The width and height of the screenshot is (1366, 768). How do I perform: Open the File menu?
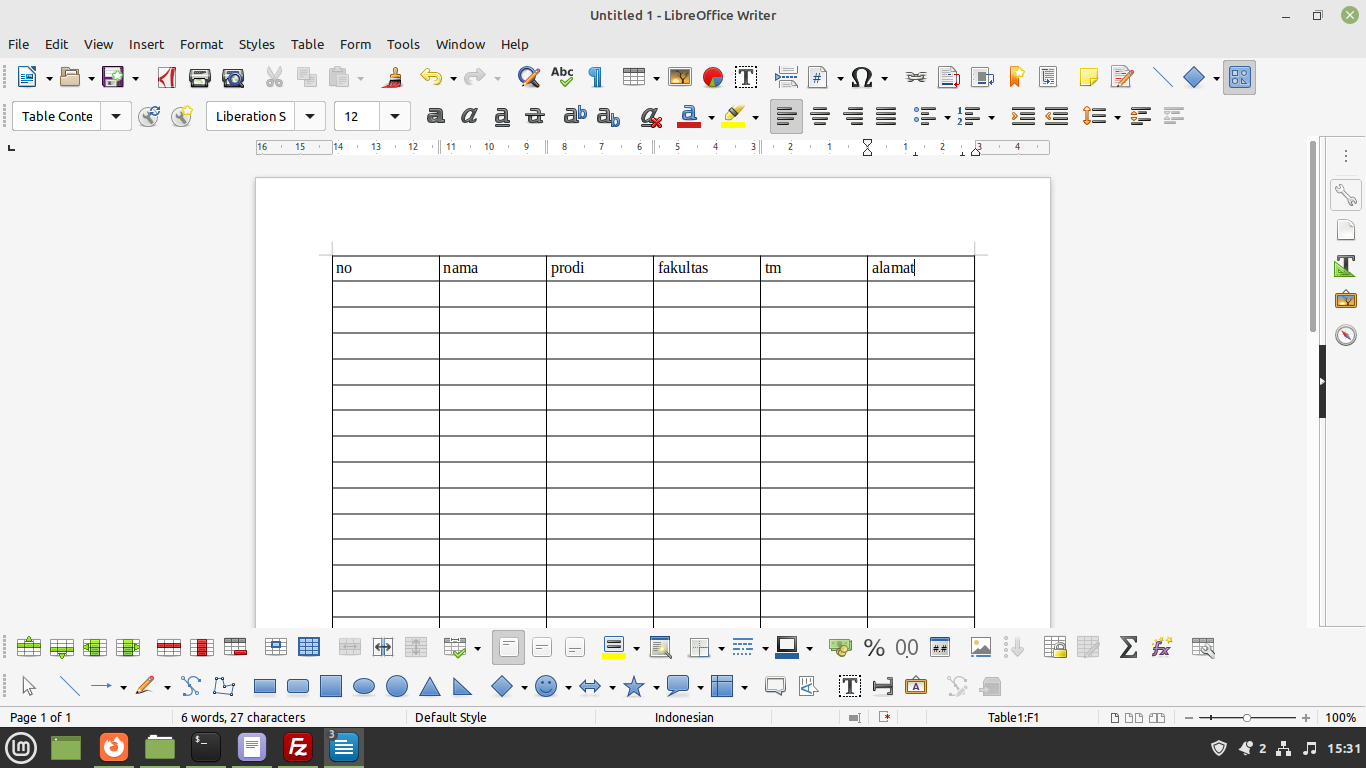18,44
